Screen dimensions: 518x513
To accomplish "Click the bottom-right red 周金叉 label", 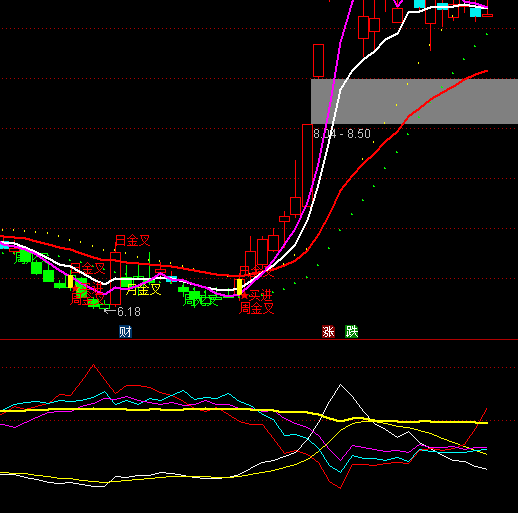I will (x=256, y=308).
